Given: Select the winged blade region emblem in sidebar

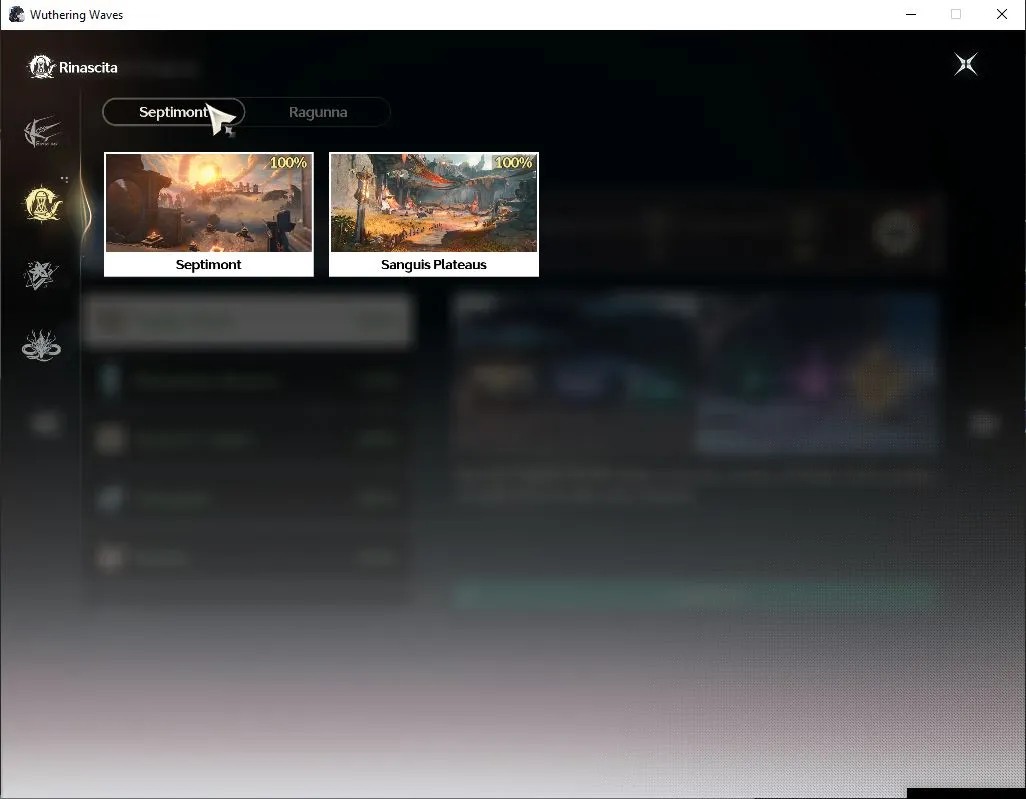Looking at the screenshot, I should 43,132.
